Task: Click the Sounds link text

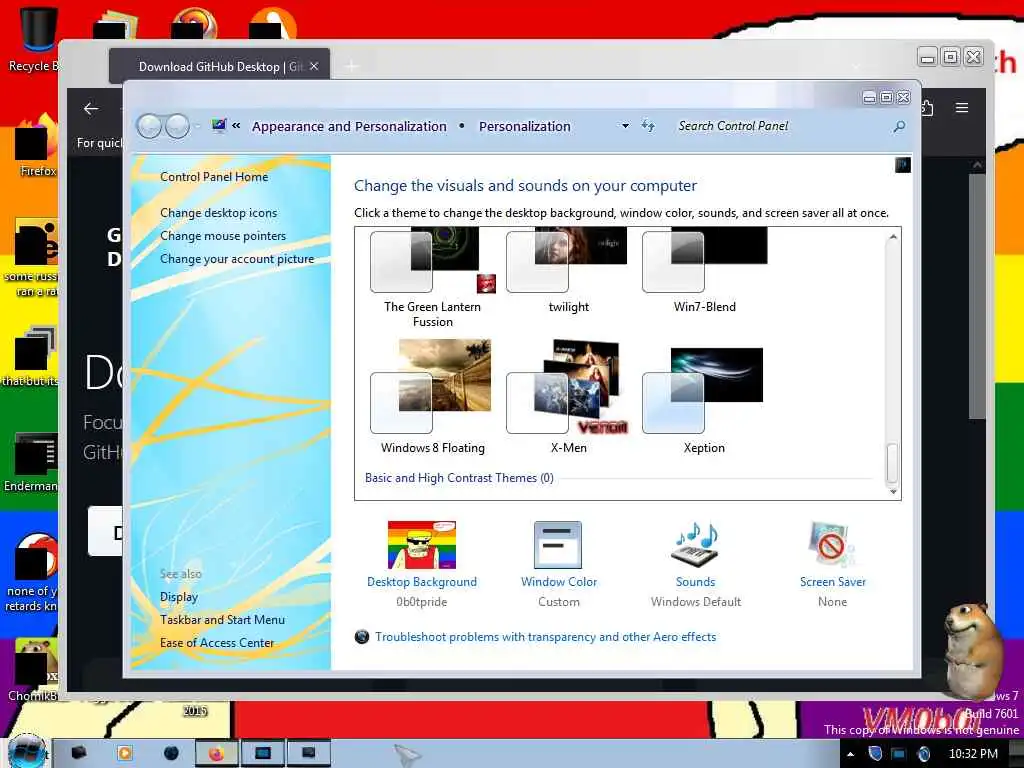Action: click(x=696, y=582)
